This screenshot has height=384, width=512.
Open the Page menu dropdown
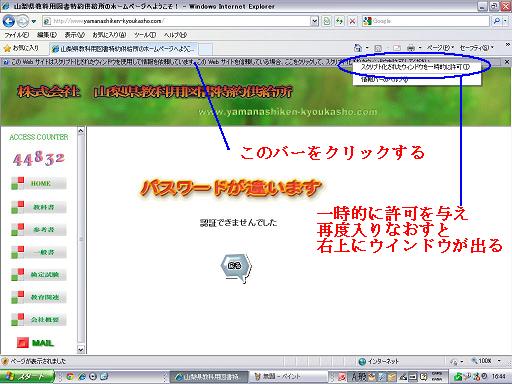coord(440,48)
